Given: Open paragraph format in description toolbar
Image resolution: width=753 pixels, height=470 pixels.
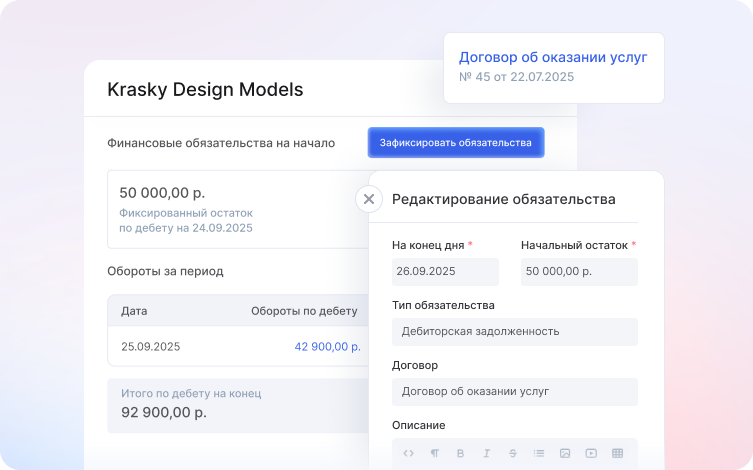Looking at the screenshot, I should [x=435, y=453].
